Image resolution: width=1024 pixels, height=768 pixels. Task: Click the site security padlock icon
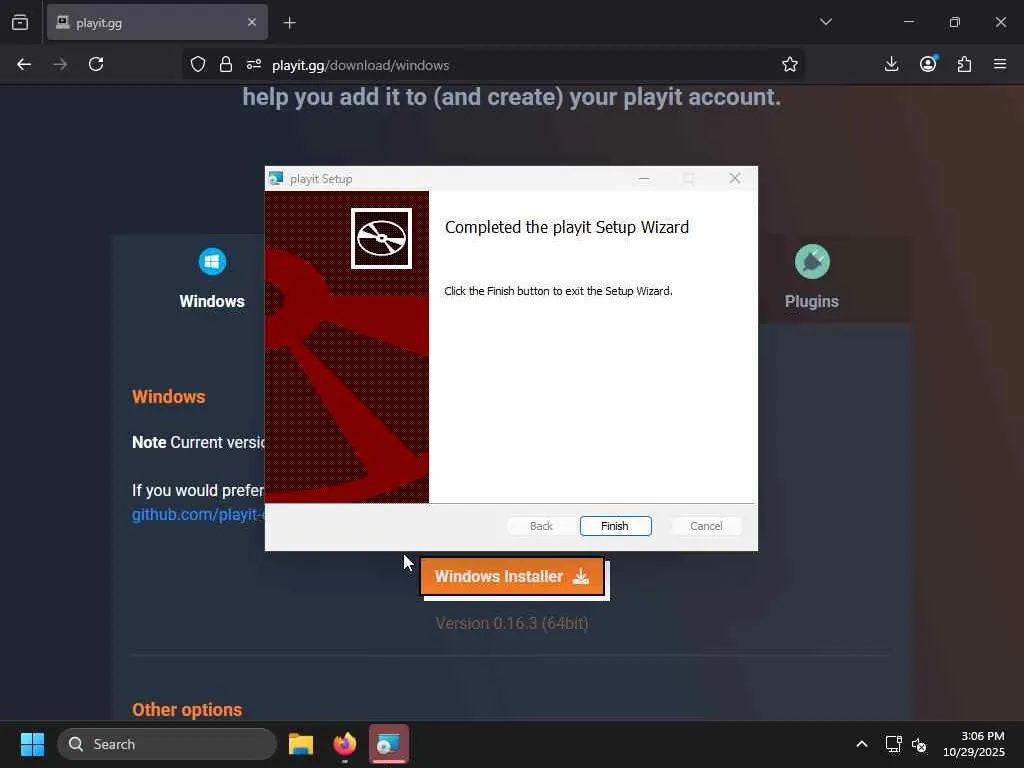point(226,64)
